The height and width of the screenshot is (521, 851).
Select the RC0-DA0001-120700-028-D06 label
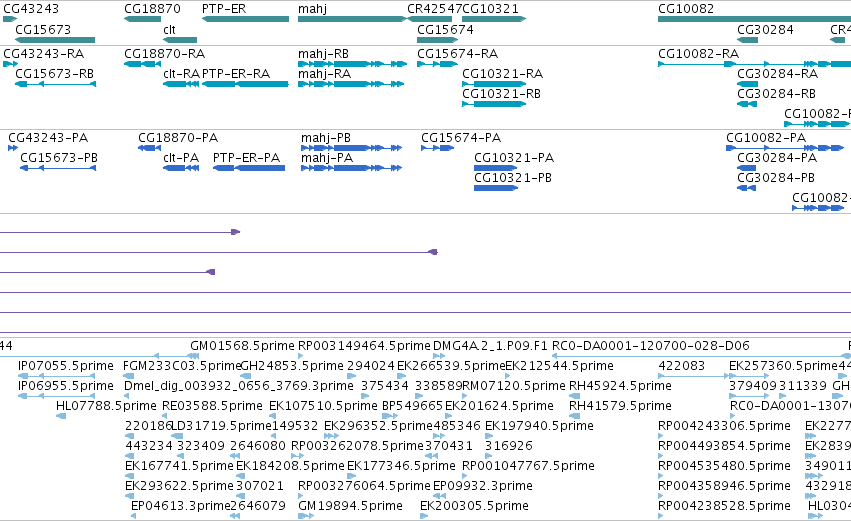point(651,346)
